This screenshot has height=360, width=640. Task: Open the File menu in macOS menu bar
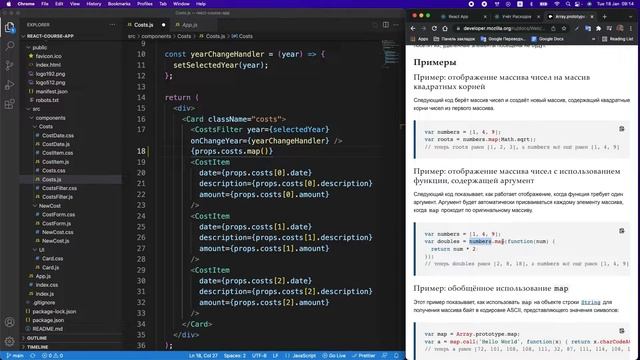click(x=45, y=4)
